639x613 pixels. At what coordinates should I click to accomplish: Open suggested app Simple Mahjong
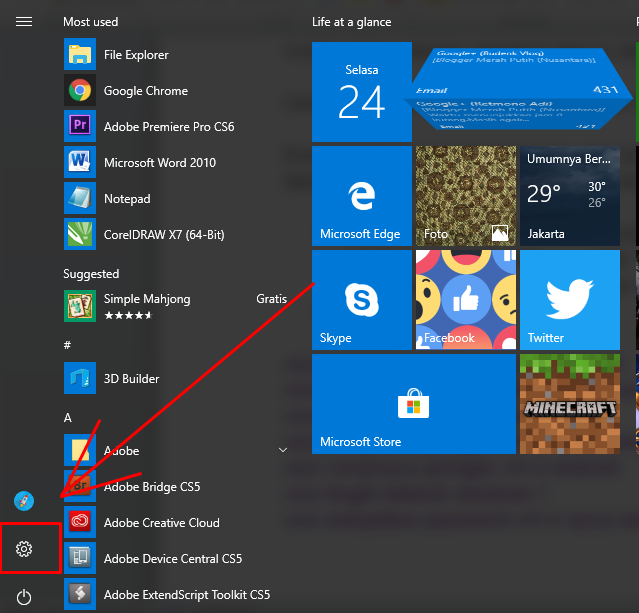pyautogui.click(x=176, y=306)
